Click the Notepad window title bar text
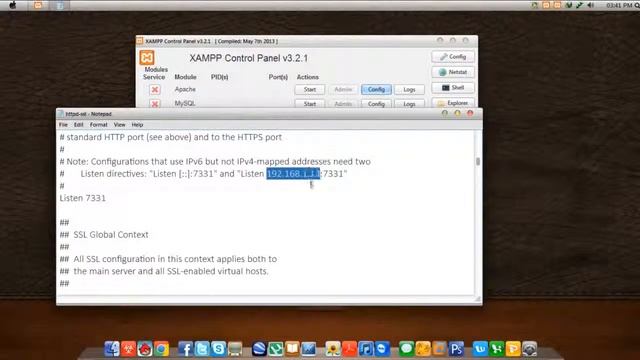The width and height of the screenshot is (640, 360). (x=88, y=114)
